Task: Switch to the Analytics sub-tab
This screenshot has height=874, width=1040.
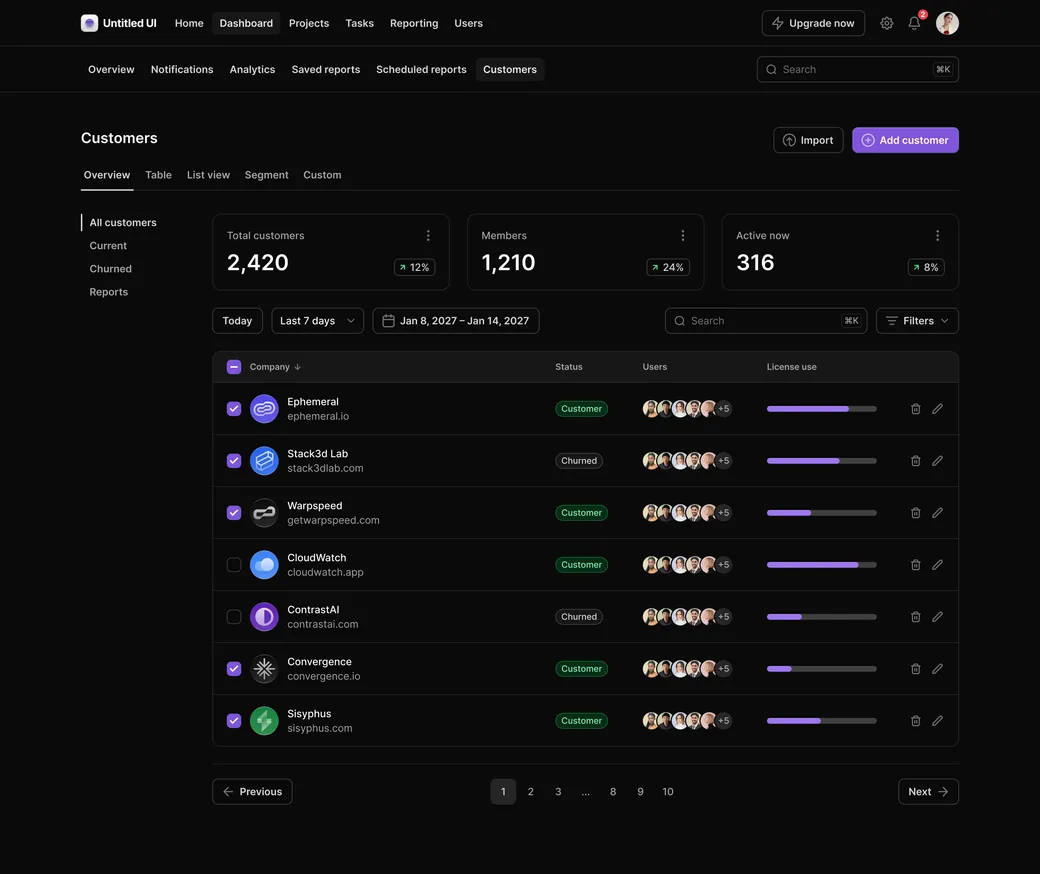Action: (x=252, y=70)
